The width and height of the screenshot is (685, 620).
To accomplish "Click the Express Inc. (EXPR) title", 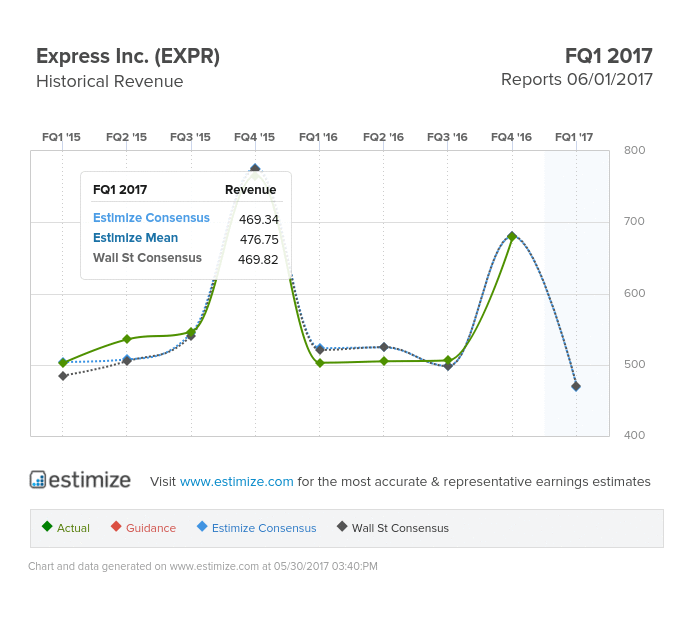I will 128,56.
